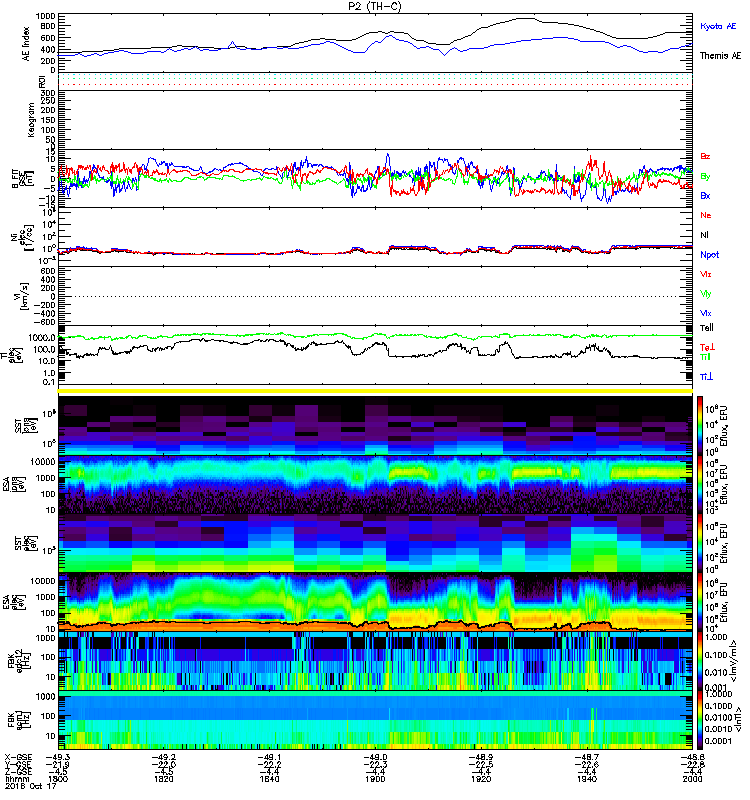Select the red Bz legend label
Screen dimensions: 750x800
[x=705, y=156]
